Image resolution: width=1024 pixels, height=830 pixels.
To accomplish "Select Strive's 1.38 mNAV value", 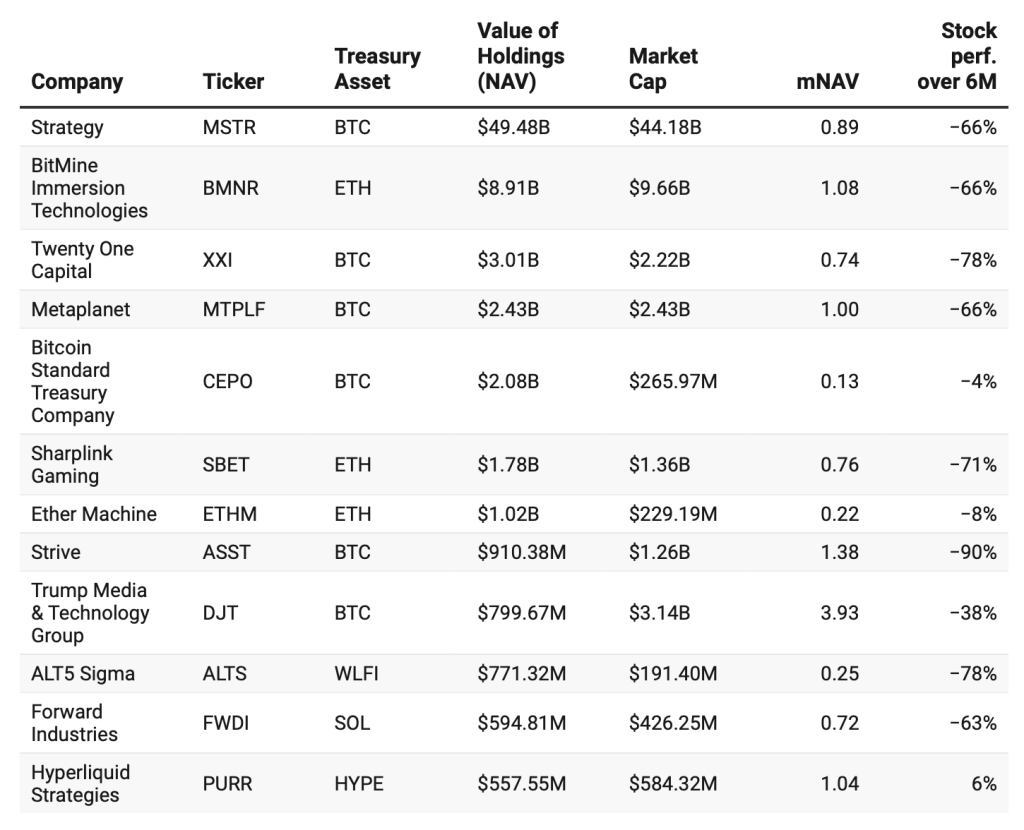I will pos(839,552).
